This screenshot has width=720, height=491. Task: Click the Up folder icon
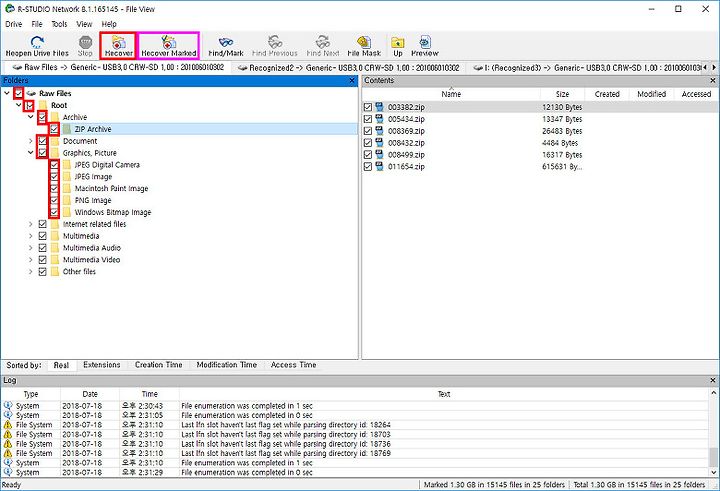(398, 43)
